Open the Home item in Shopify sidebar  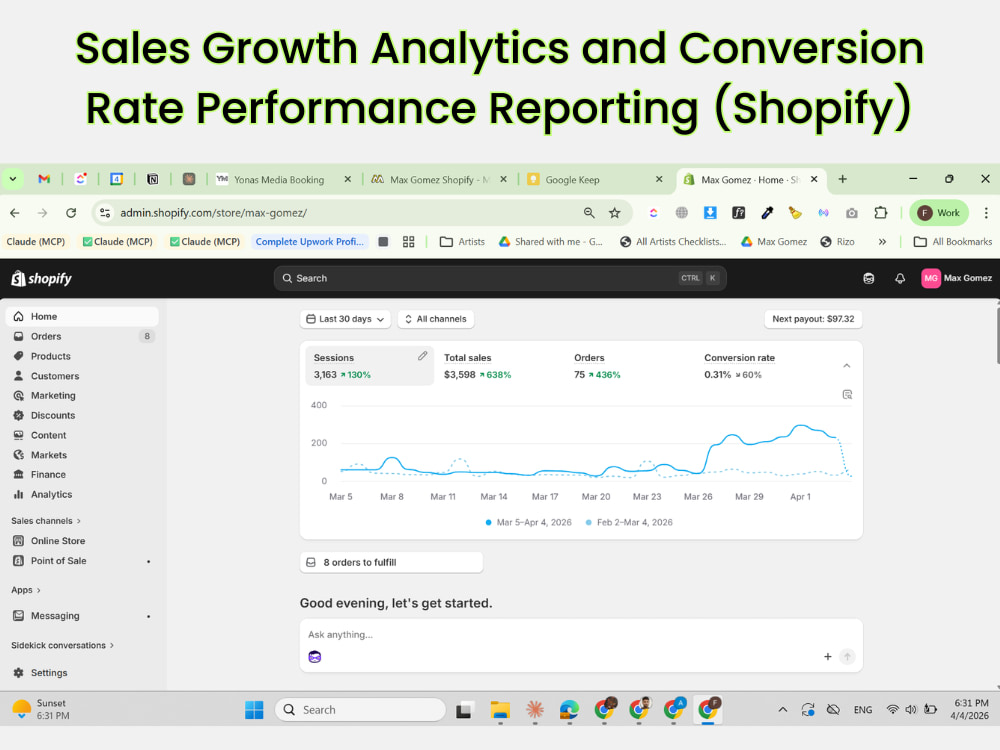click(82, 316)
